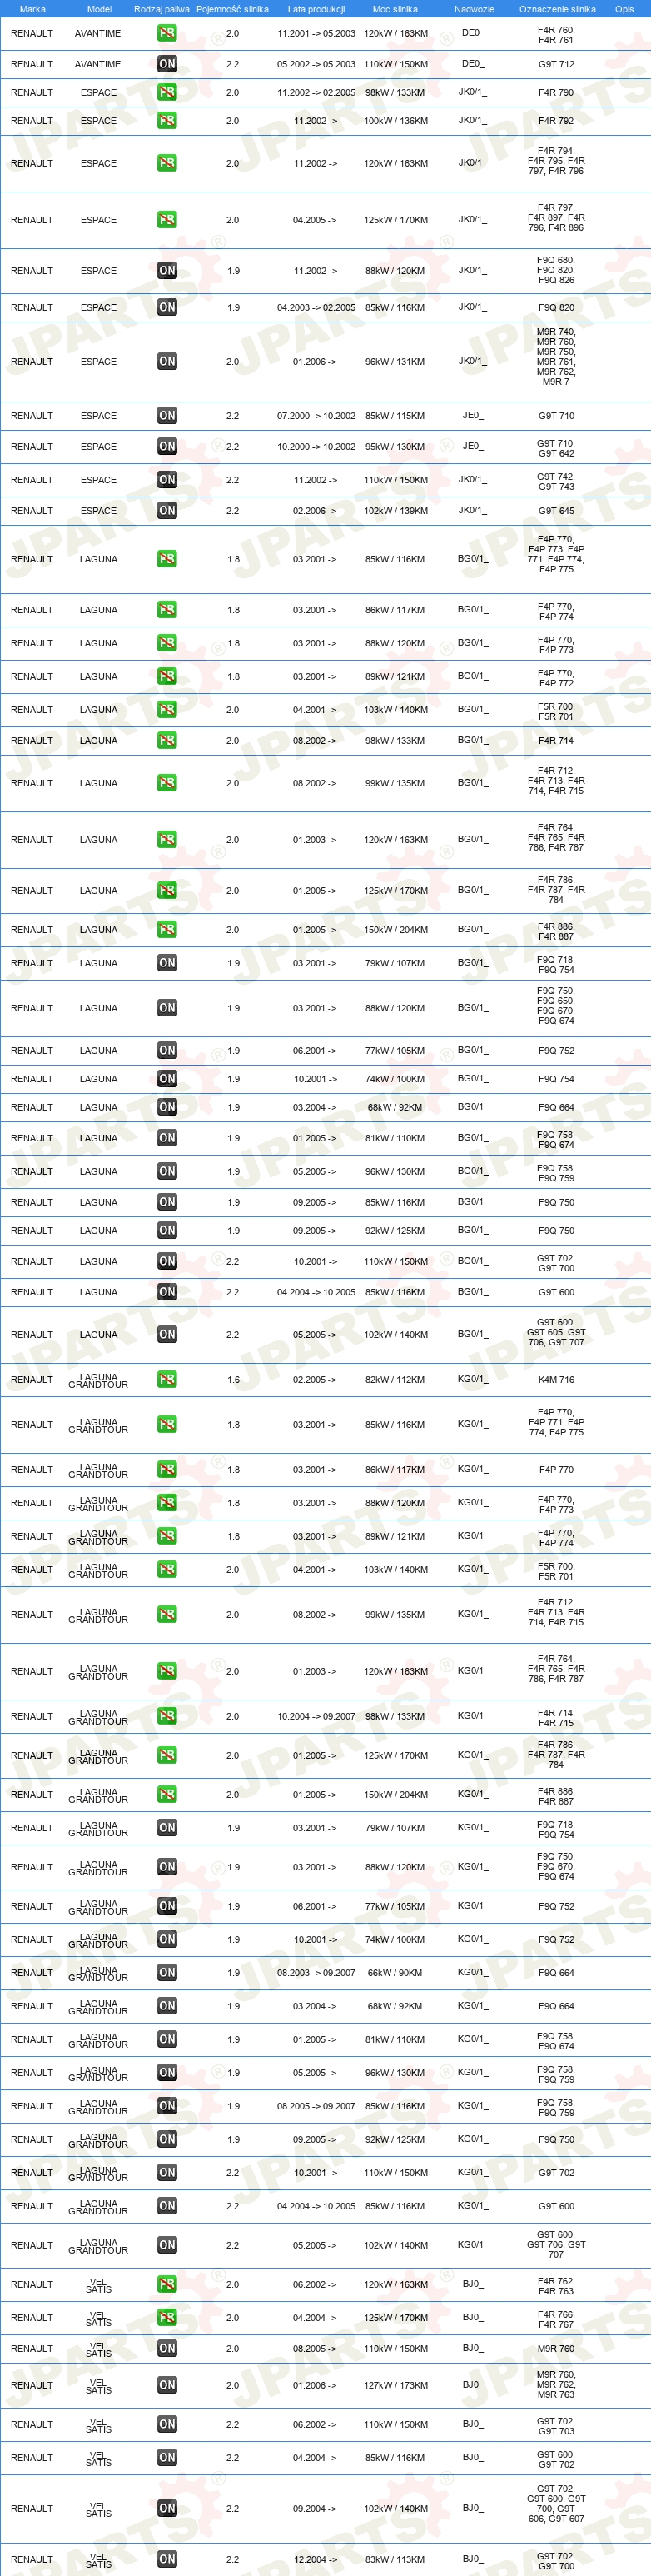Click the body code 'JE0_' in the 95kW / 130KM row

tap(472, 446)
